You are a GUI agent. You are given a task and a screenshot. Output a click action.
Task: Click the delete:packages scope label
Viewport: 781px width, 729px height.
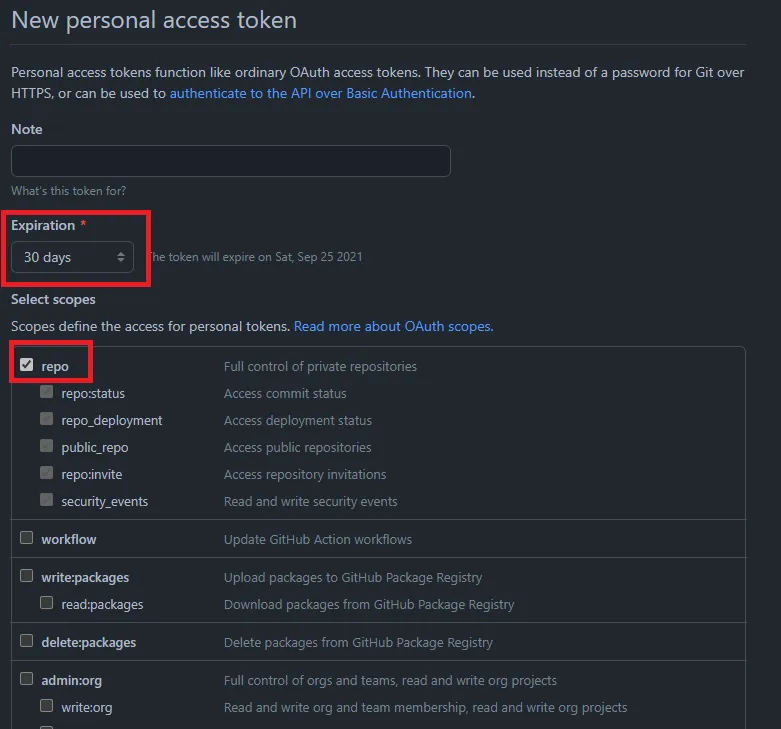pos(88,642)
